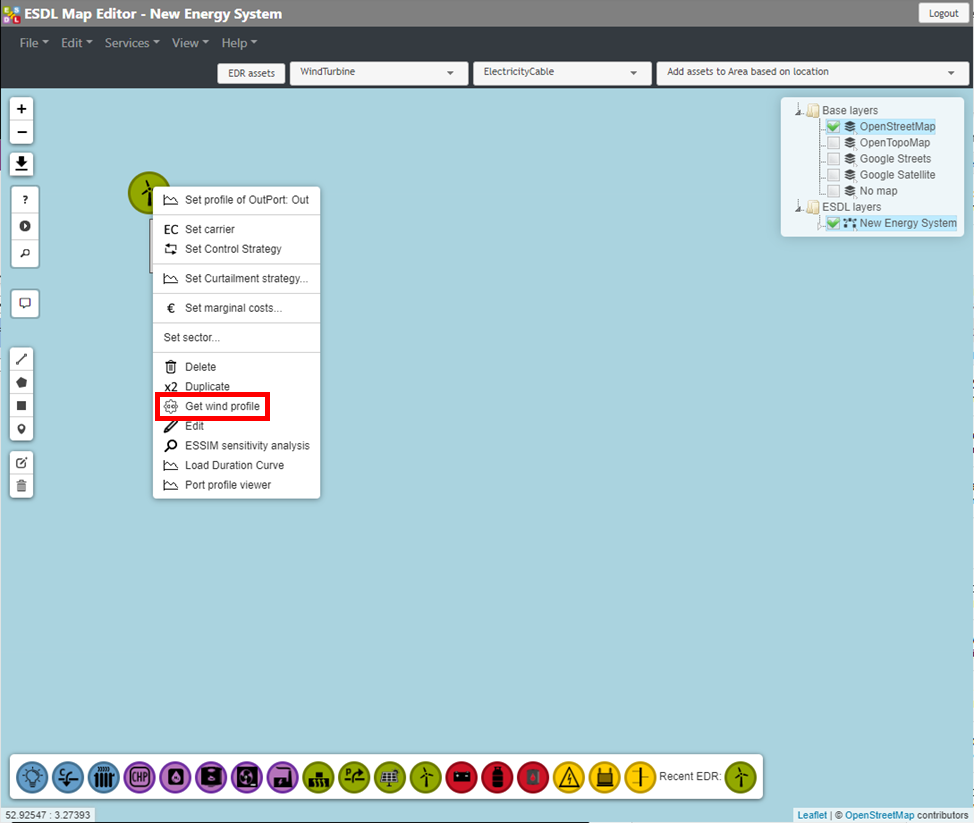Click the EDR assets button
The height and width of the screenshot is (823, 974).
pos(251,73)
